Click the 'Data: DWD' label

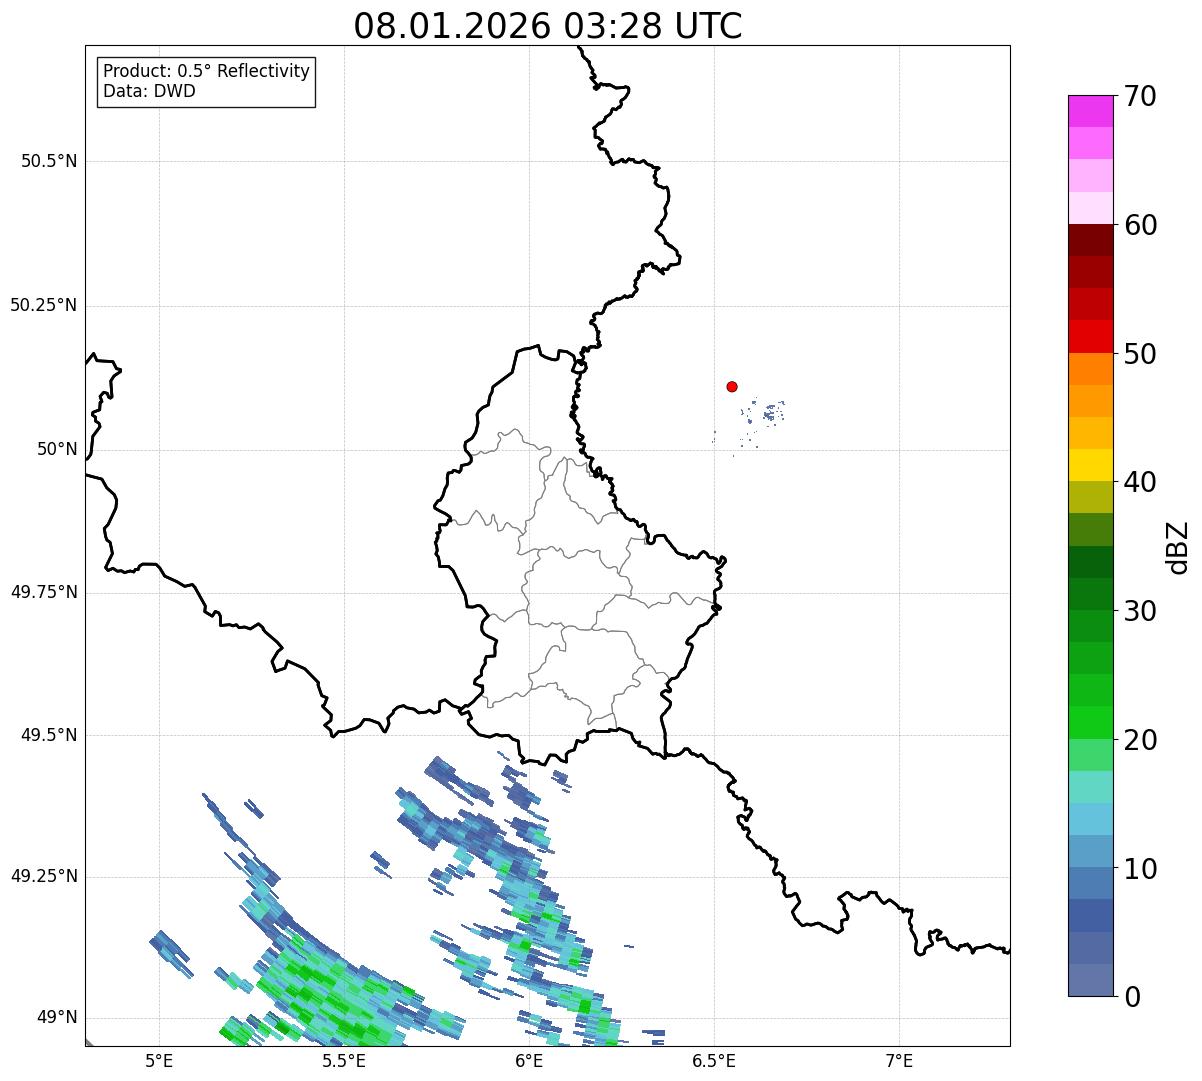[149, 91]
